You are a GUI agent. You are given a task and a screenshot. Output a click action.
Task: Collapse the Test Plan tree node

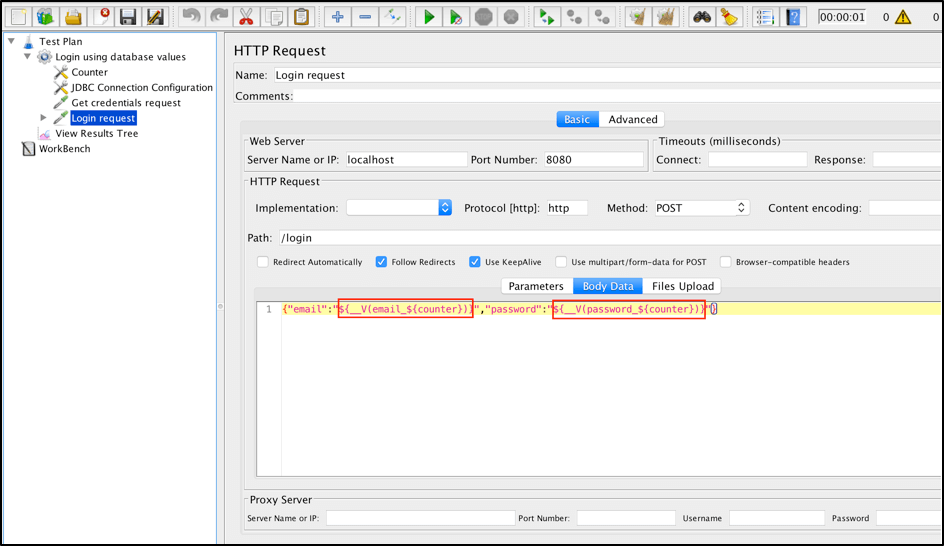tap(11, 41)
